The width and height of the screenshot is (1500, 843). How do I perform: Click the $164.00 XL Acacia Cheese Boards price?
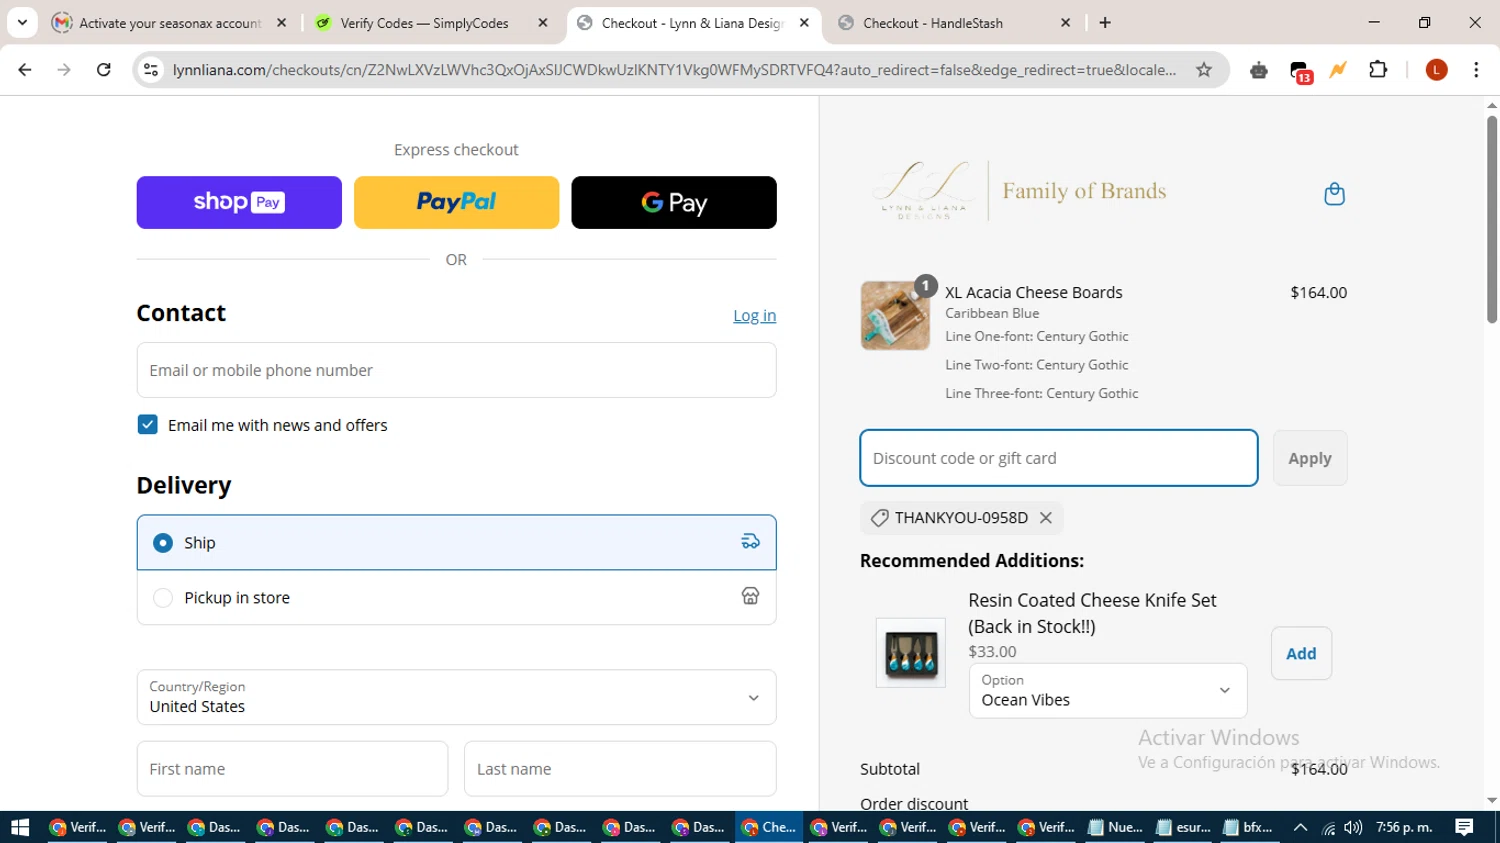pos(1318,293)
